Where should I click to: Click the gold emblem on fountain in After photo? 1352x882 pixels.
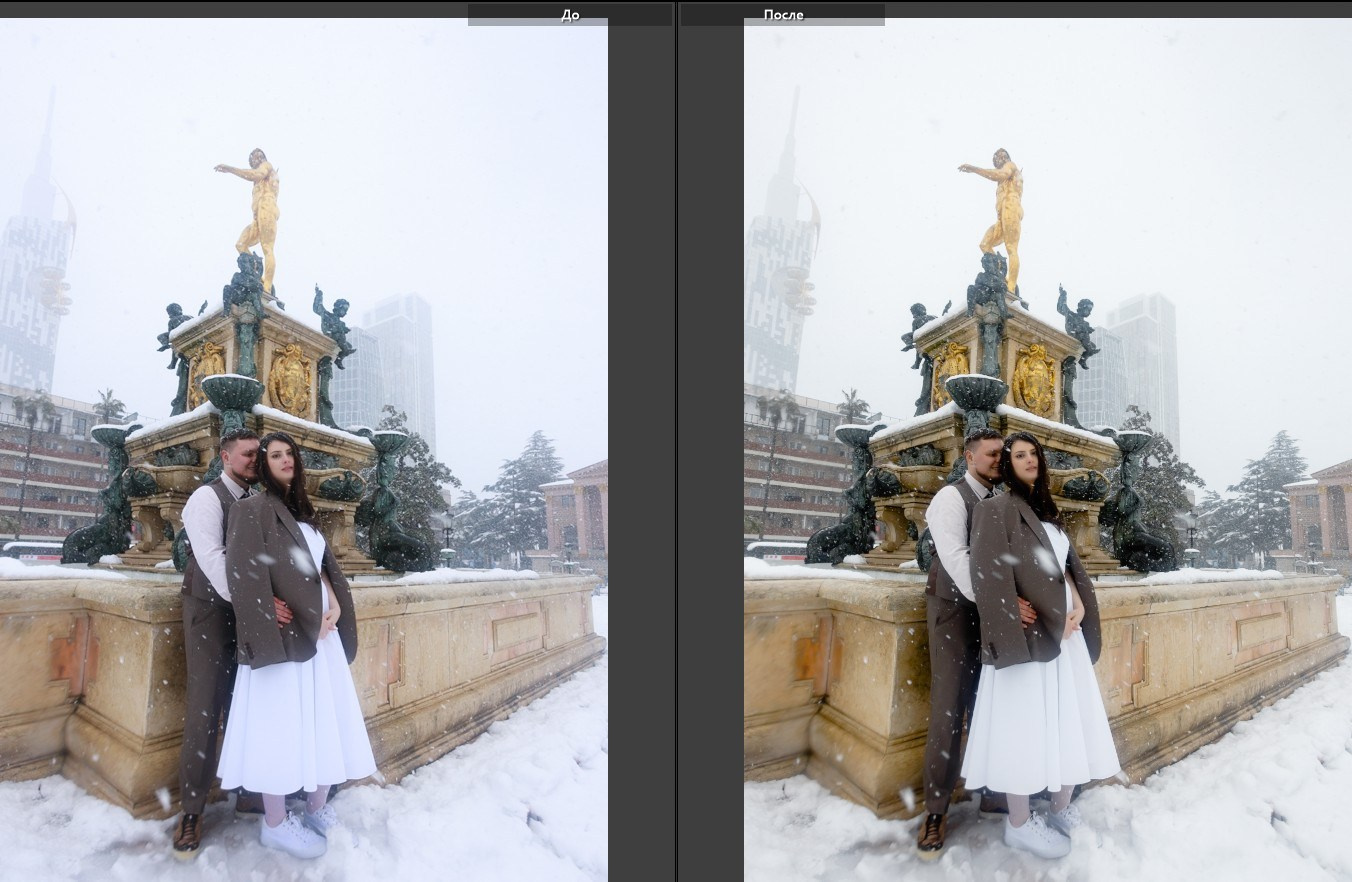pos(1032,380)
